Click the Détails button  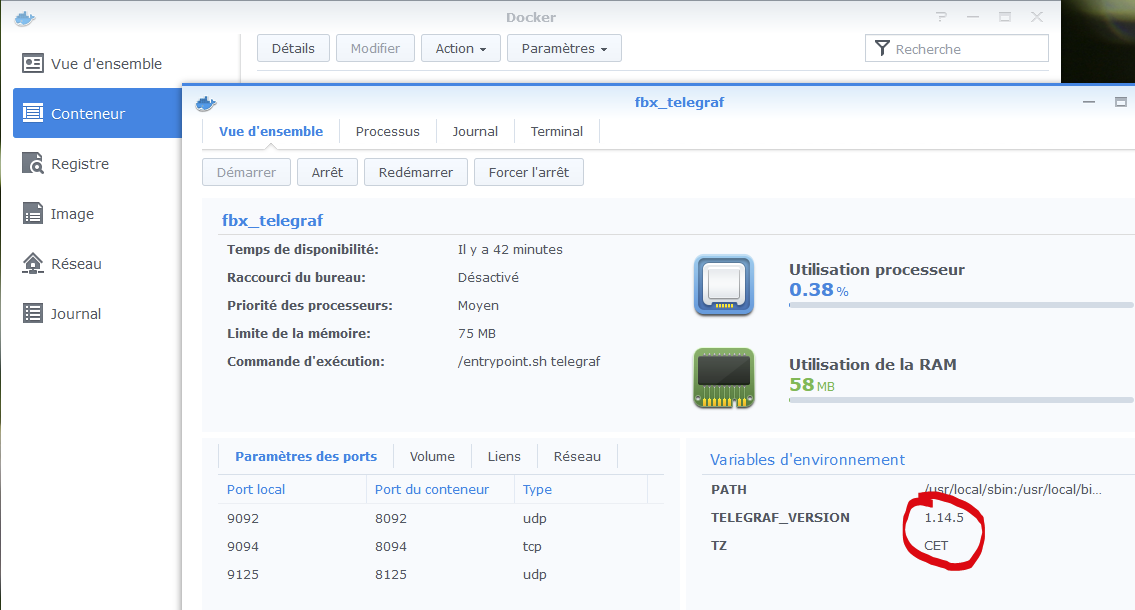click(293, 48)
